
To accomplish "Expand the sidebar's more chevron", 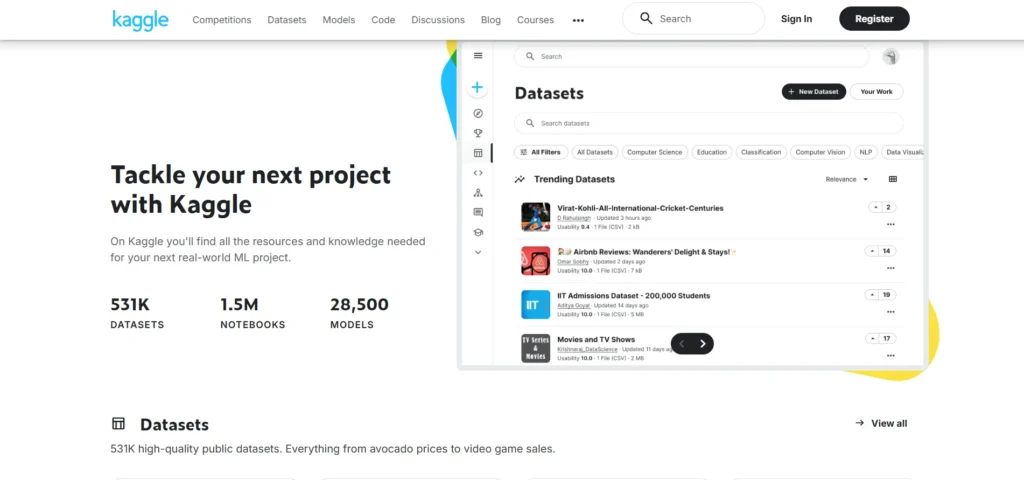I will click(478, 252).
